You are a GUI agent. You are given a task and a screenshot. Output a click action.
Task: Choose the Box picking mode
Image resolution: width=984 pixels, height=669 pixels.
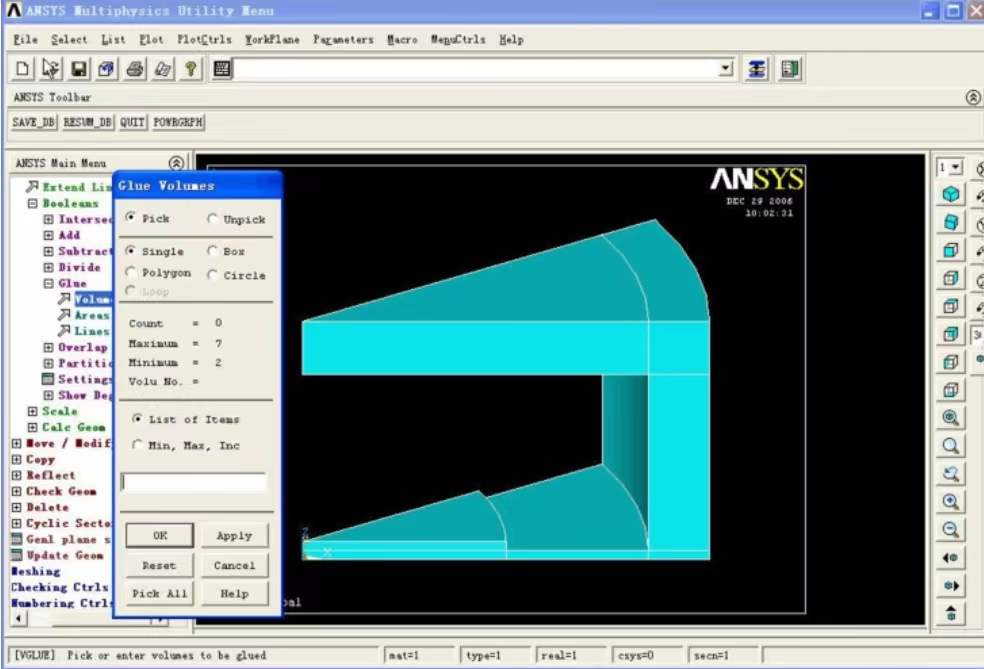[x=213, y=252]
